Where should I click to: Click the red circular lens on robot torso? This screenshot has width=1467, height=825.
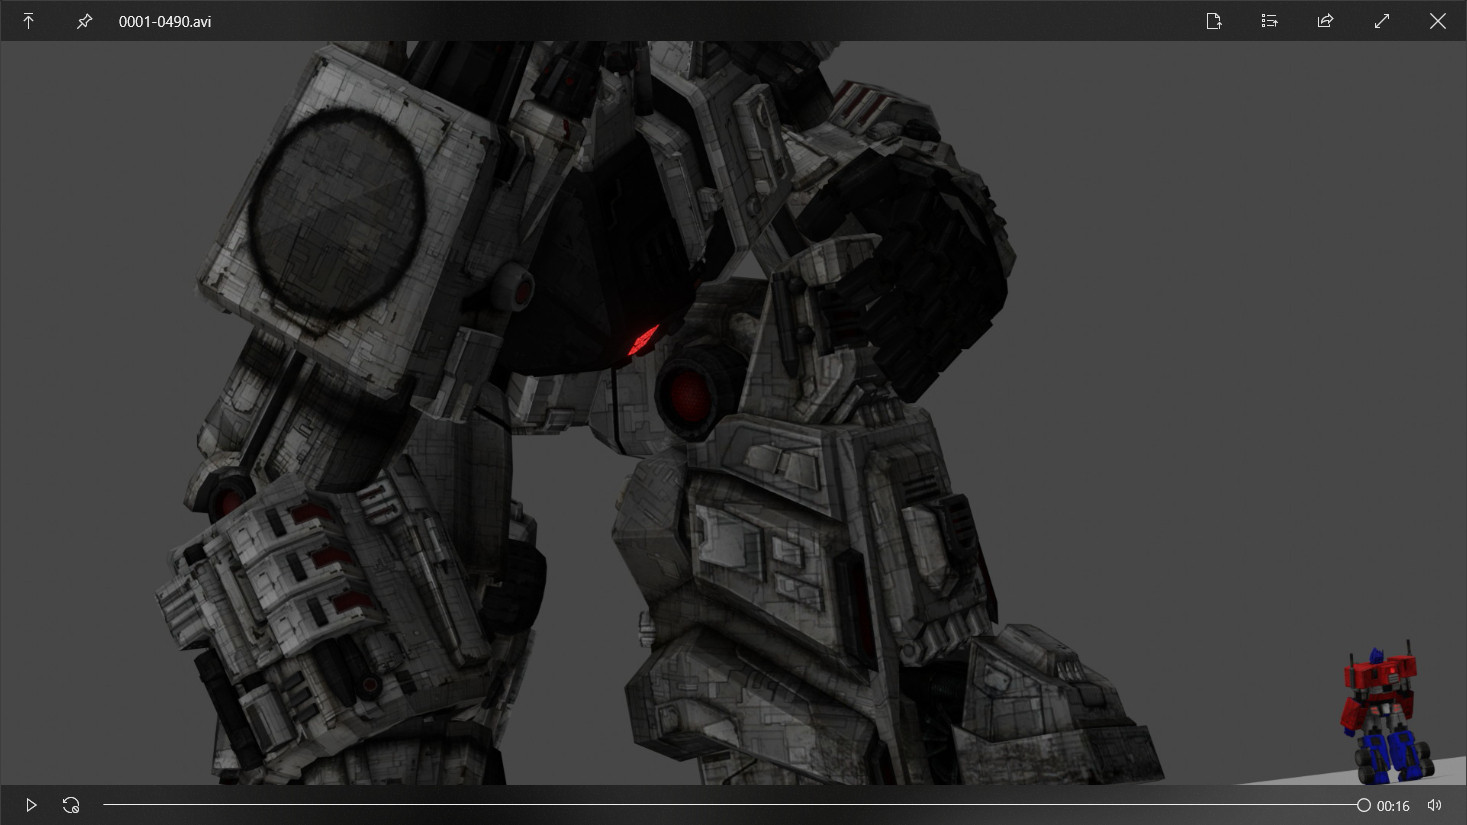point(689,390)
